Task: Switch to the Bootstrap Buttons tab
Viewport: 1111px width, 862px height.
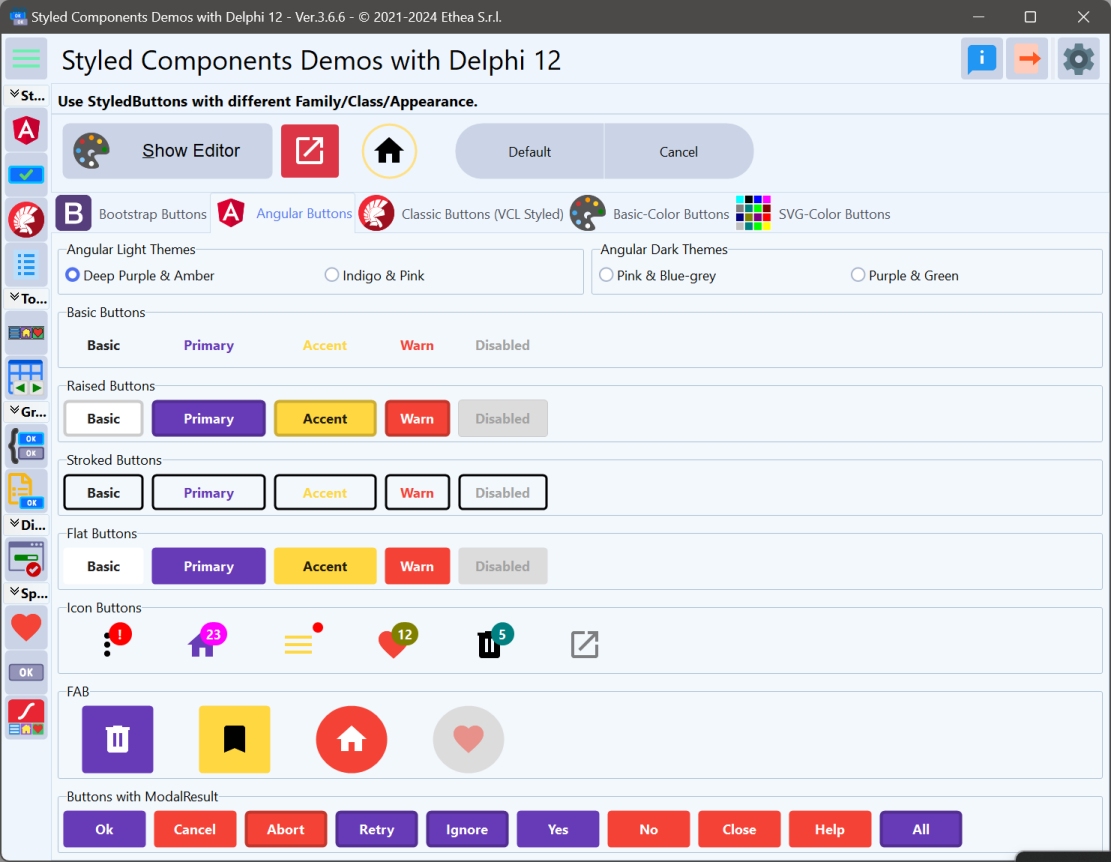Action: tap(133, 214)
